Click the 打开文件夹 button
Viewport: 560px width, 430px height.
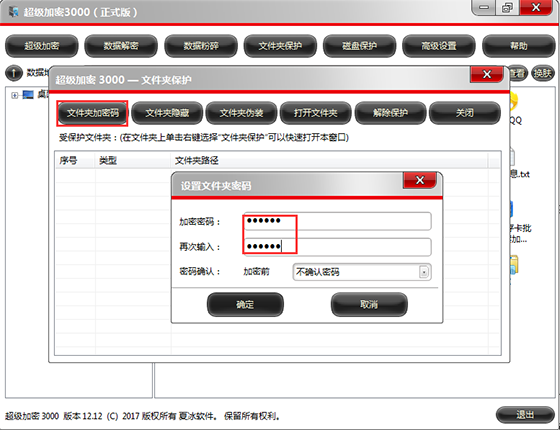click(x=316, y=113)
